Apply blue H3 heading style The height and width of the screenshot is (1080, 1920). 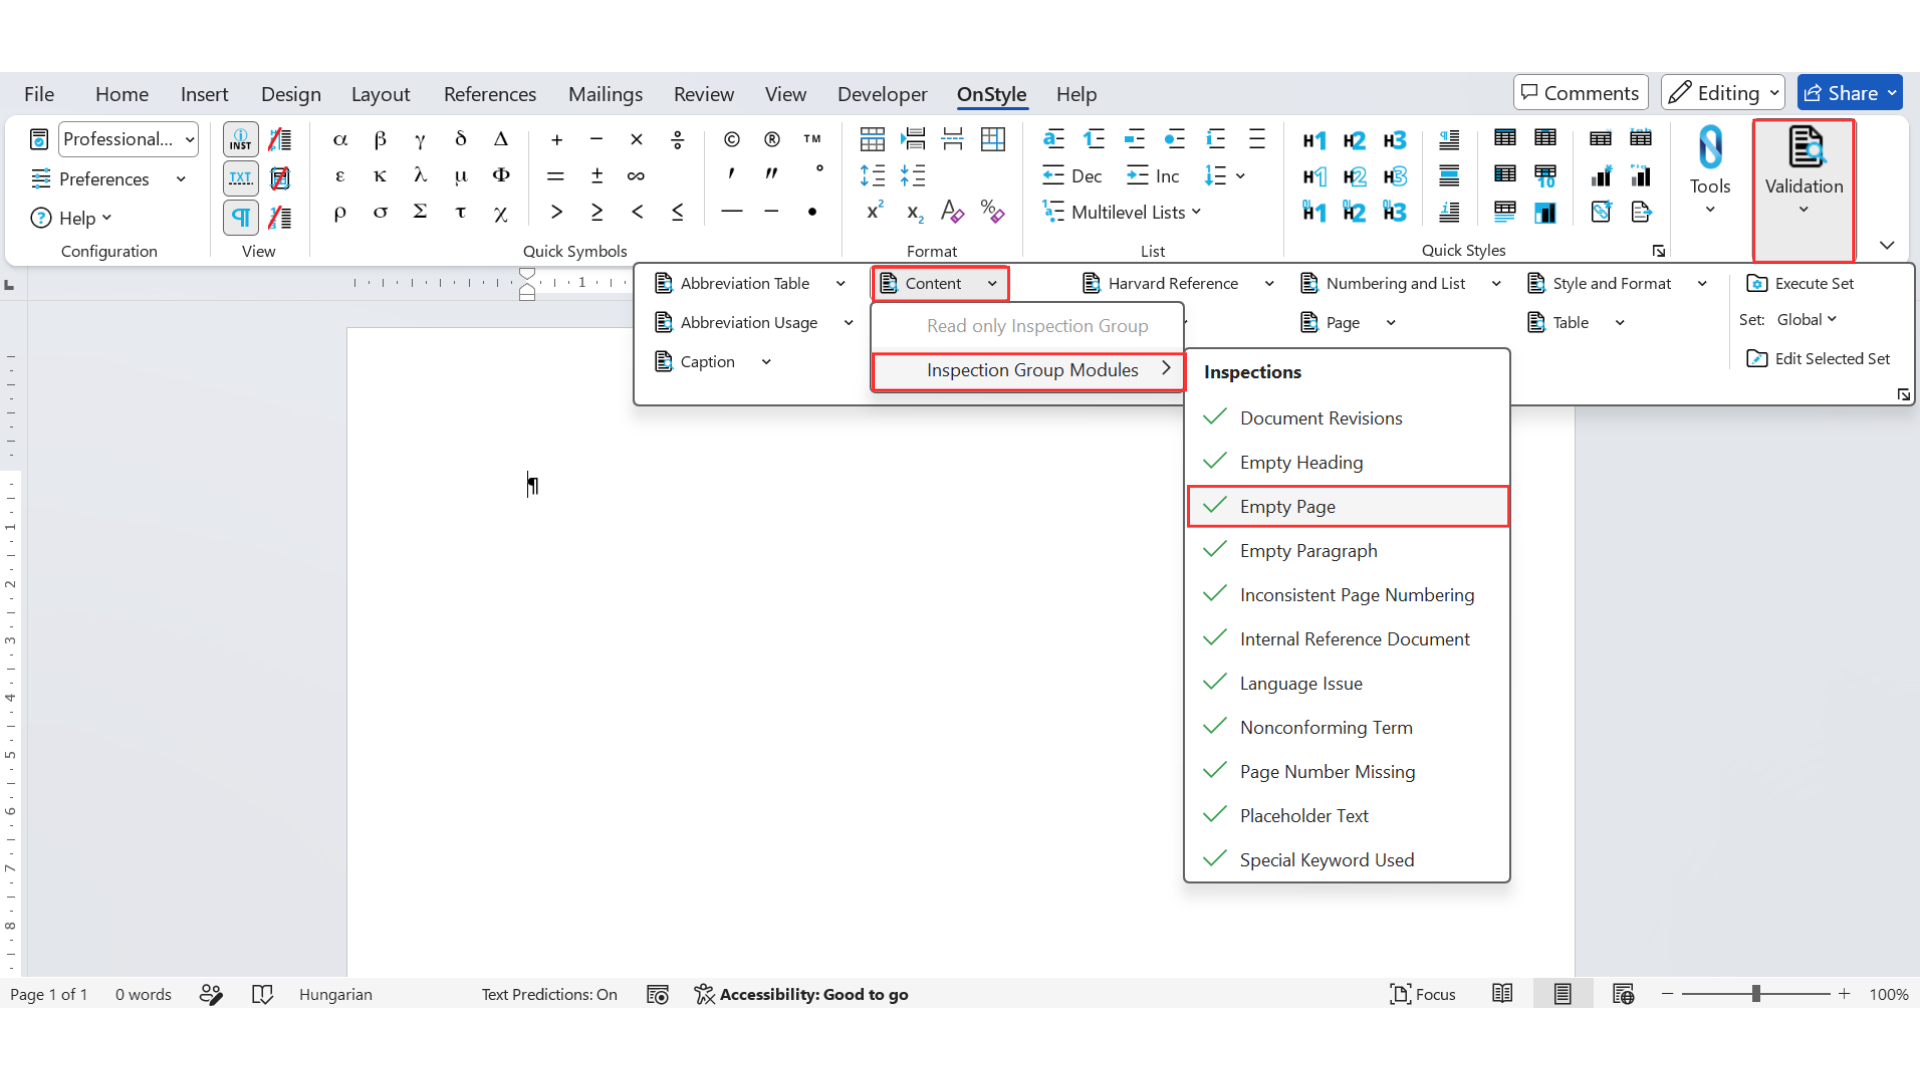(1394, 140)
